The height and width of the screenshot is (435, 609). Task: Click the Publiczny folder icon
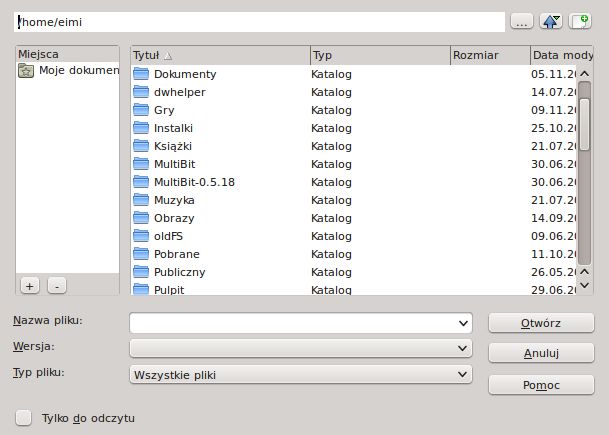point(141,272)
